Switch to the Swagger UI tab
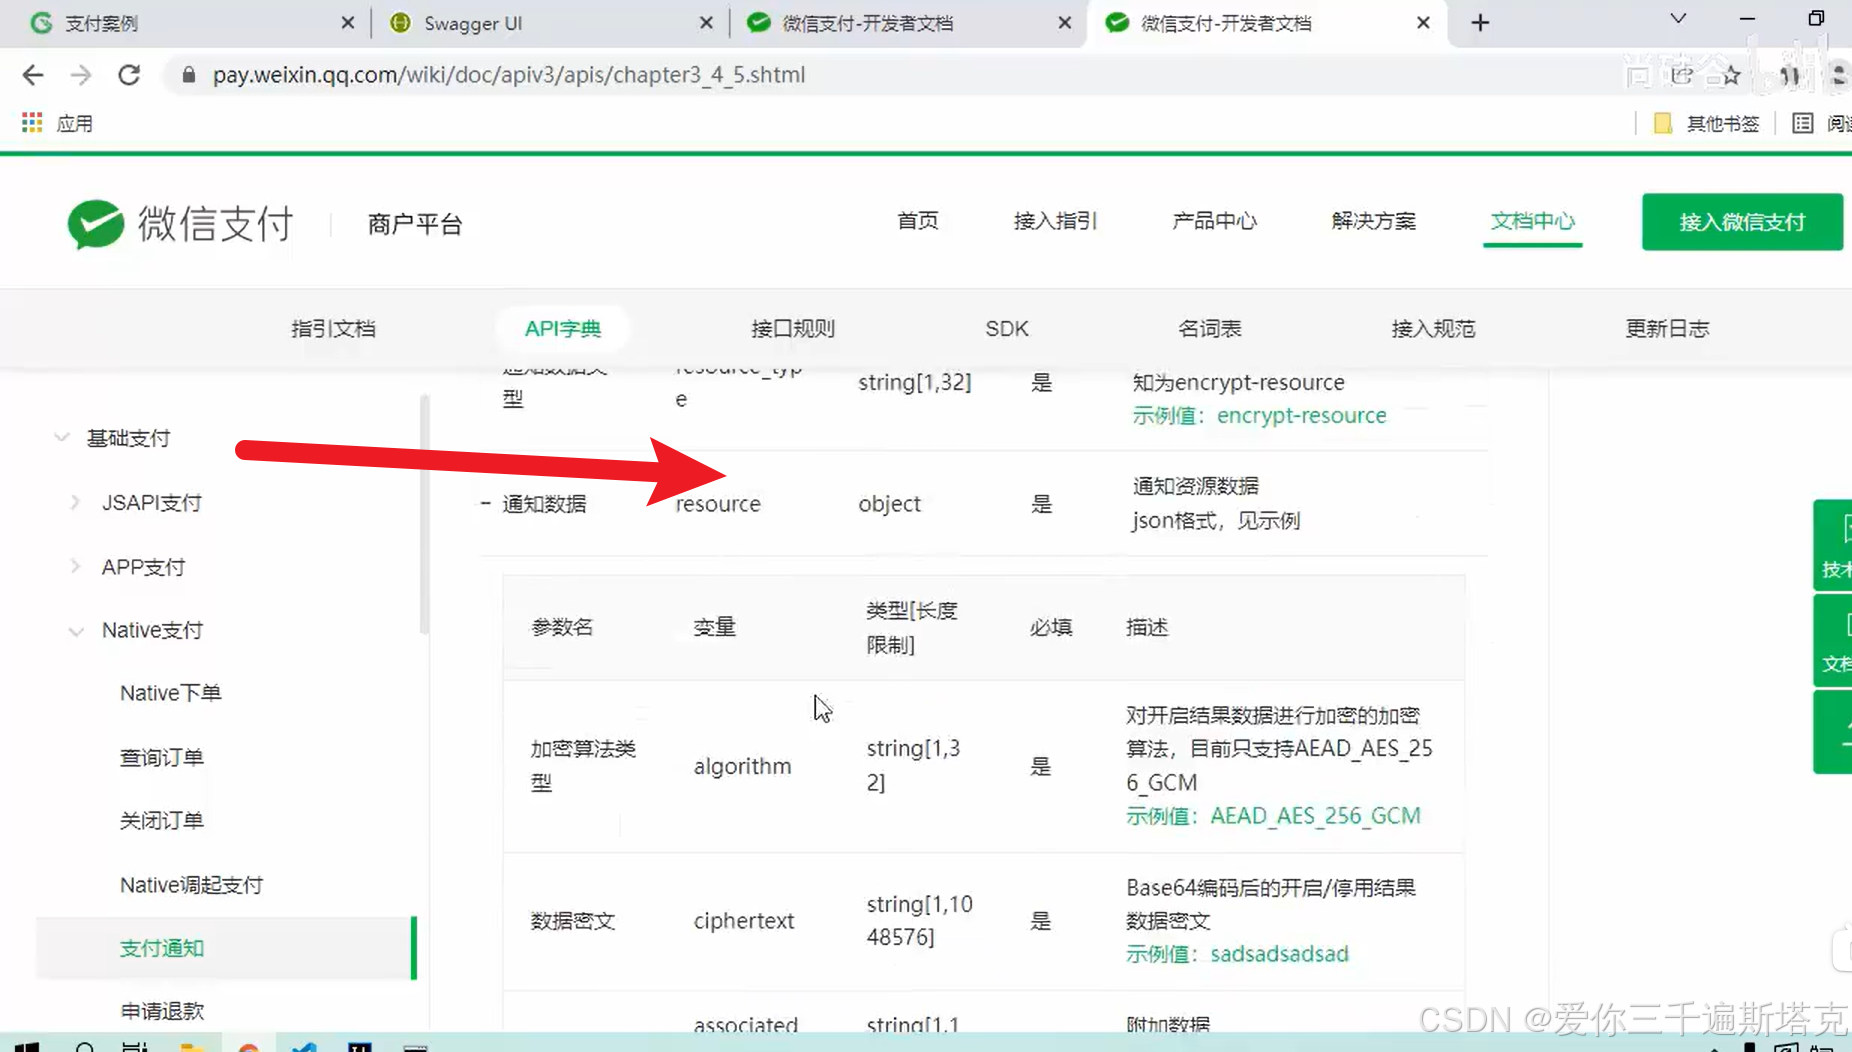Image resolution: width=1852 pixels, height=1052 pixels. [550, 23]
